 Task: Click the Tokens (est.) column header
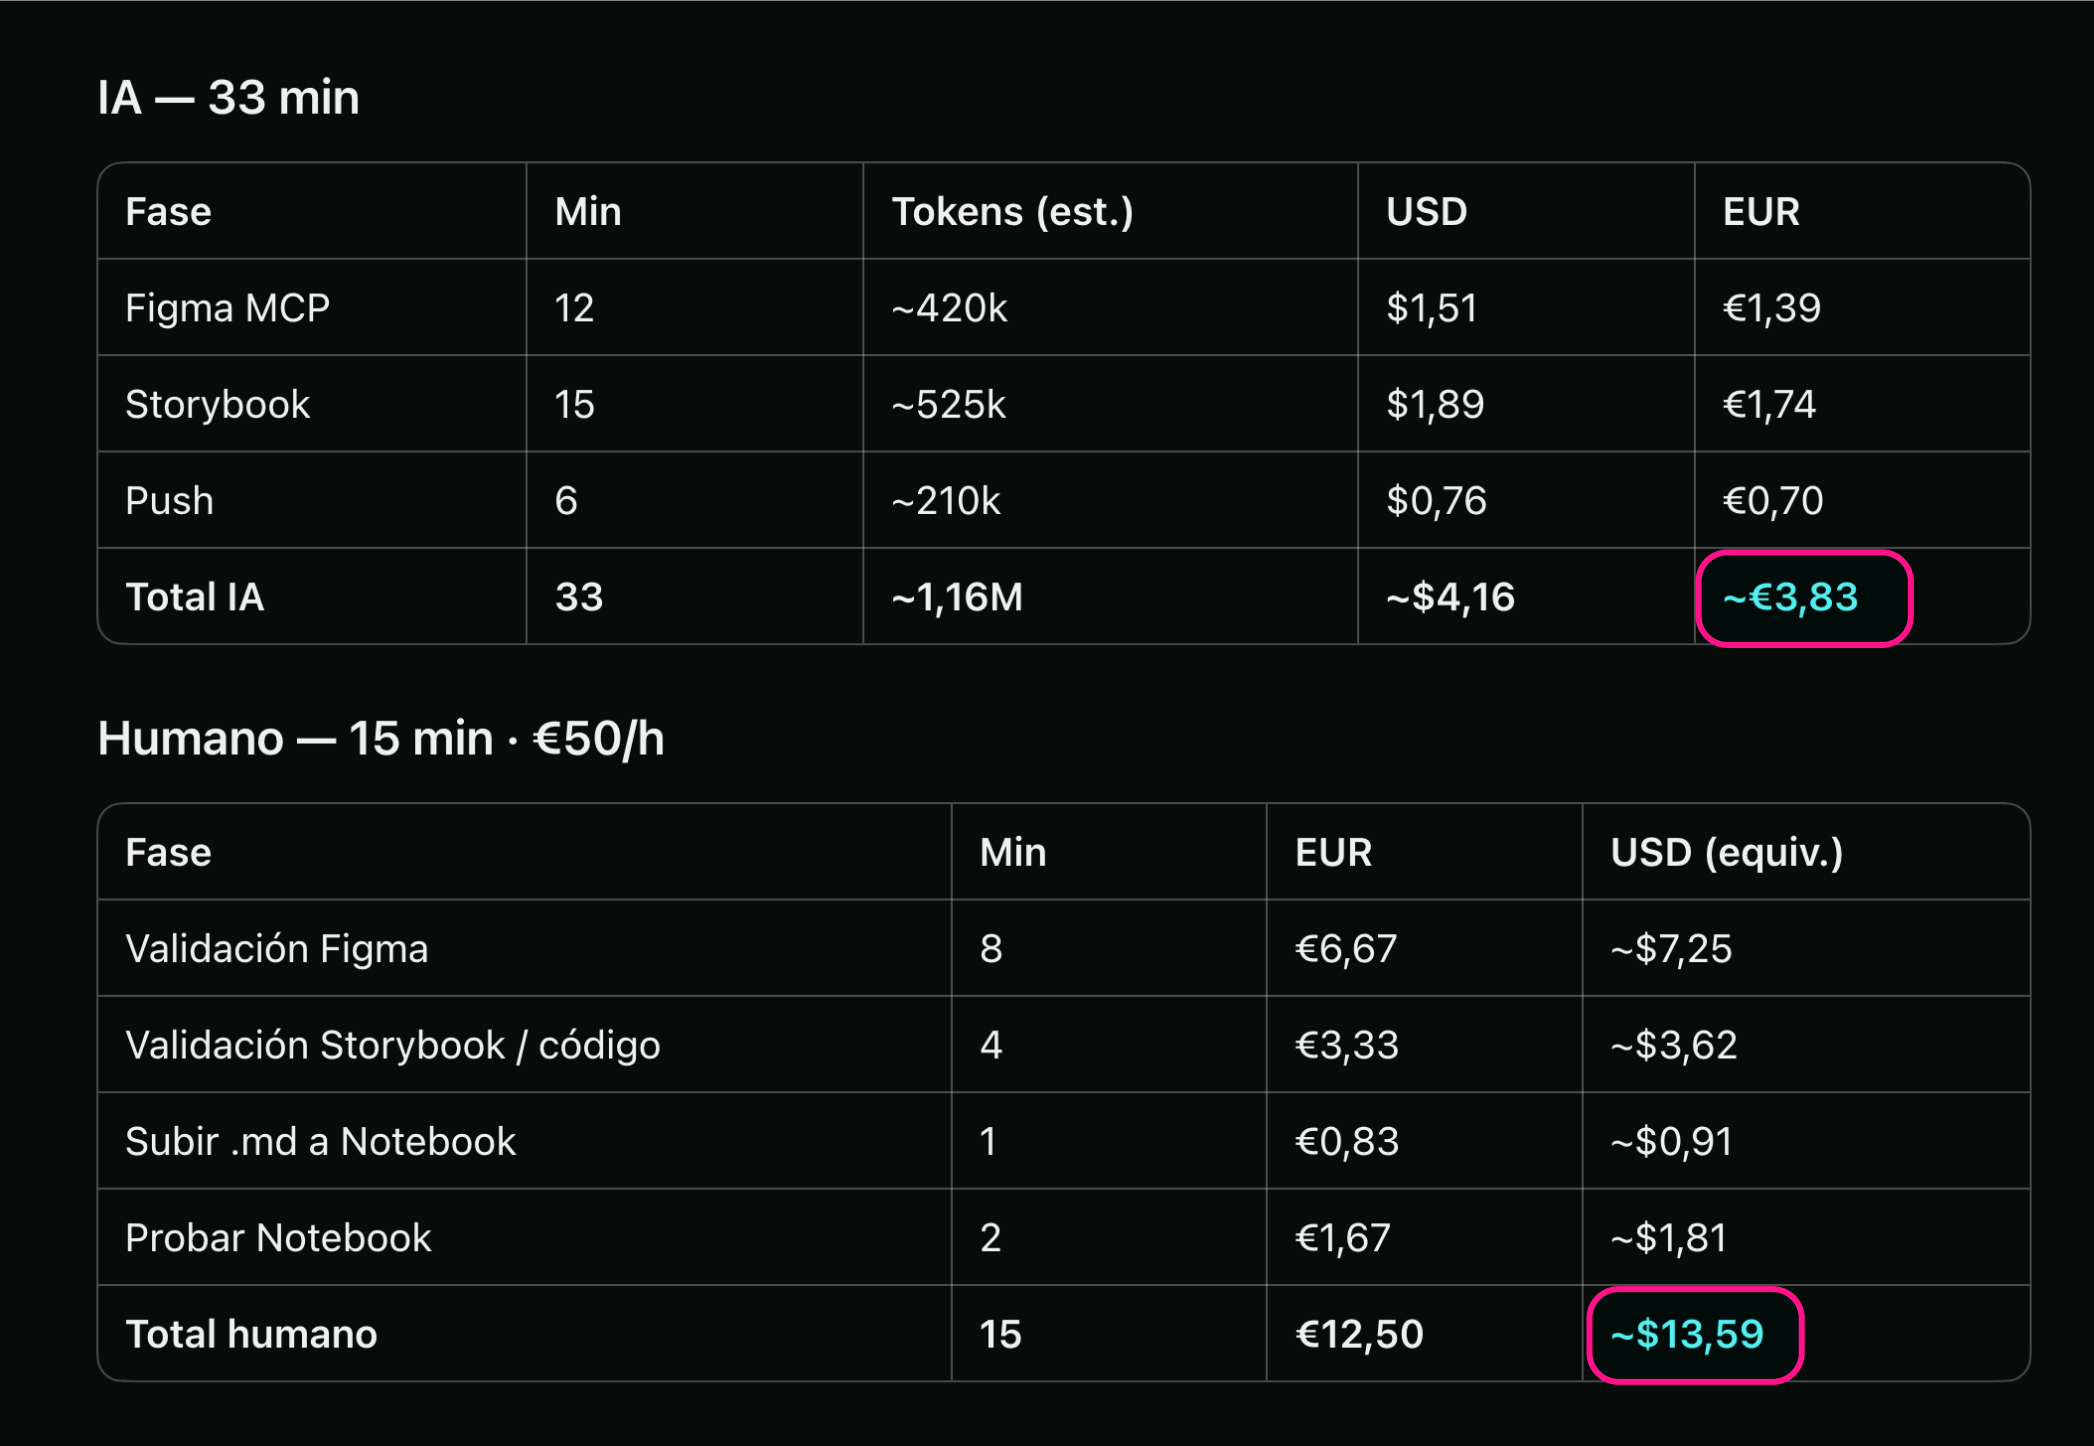[1012, 212]
